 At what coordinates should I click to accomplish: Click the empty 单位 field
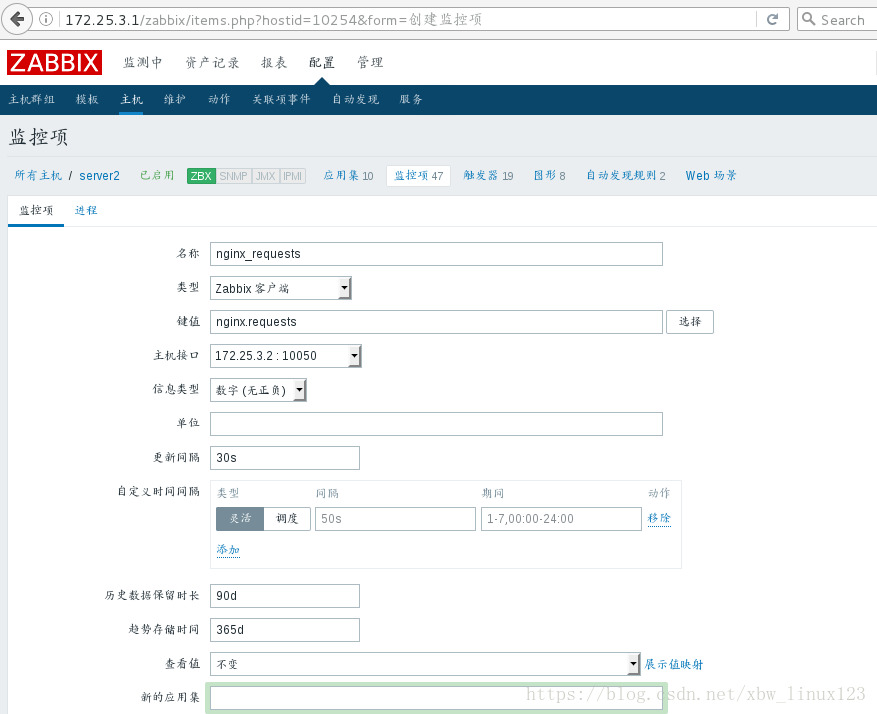click(436, 424)
